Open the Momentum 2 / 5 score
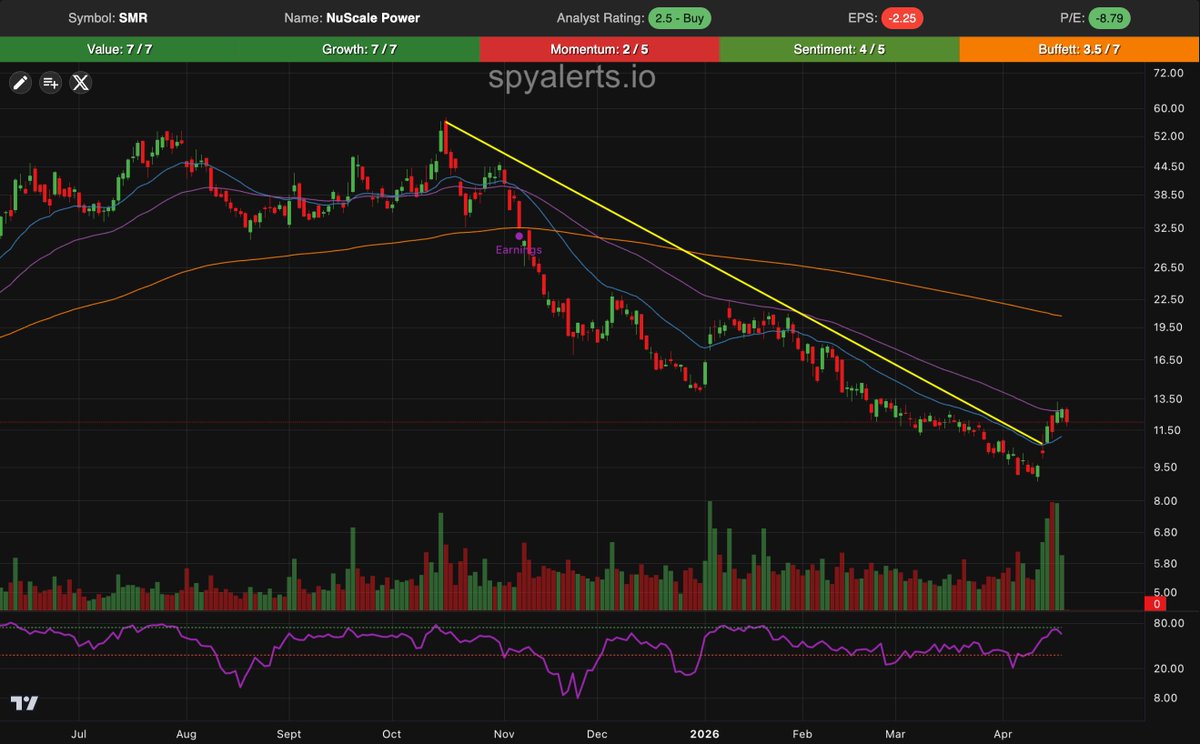1200x744 pixels. [x=600, y=49]
